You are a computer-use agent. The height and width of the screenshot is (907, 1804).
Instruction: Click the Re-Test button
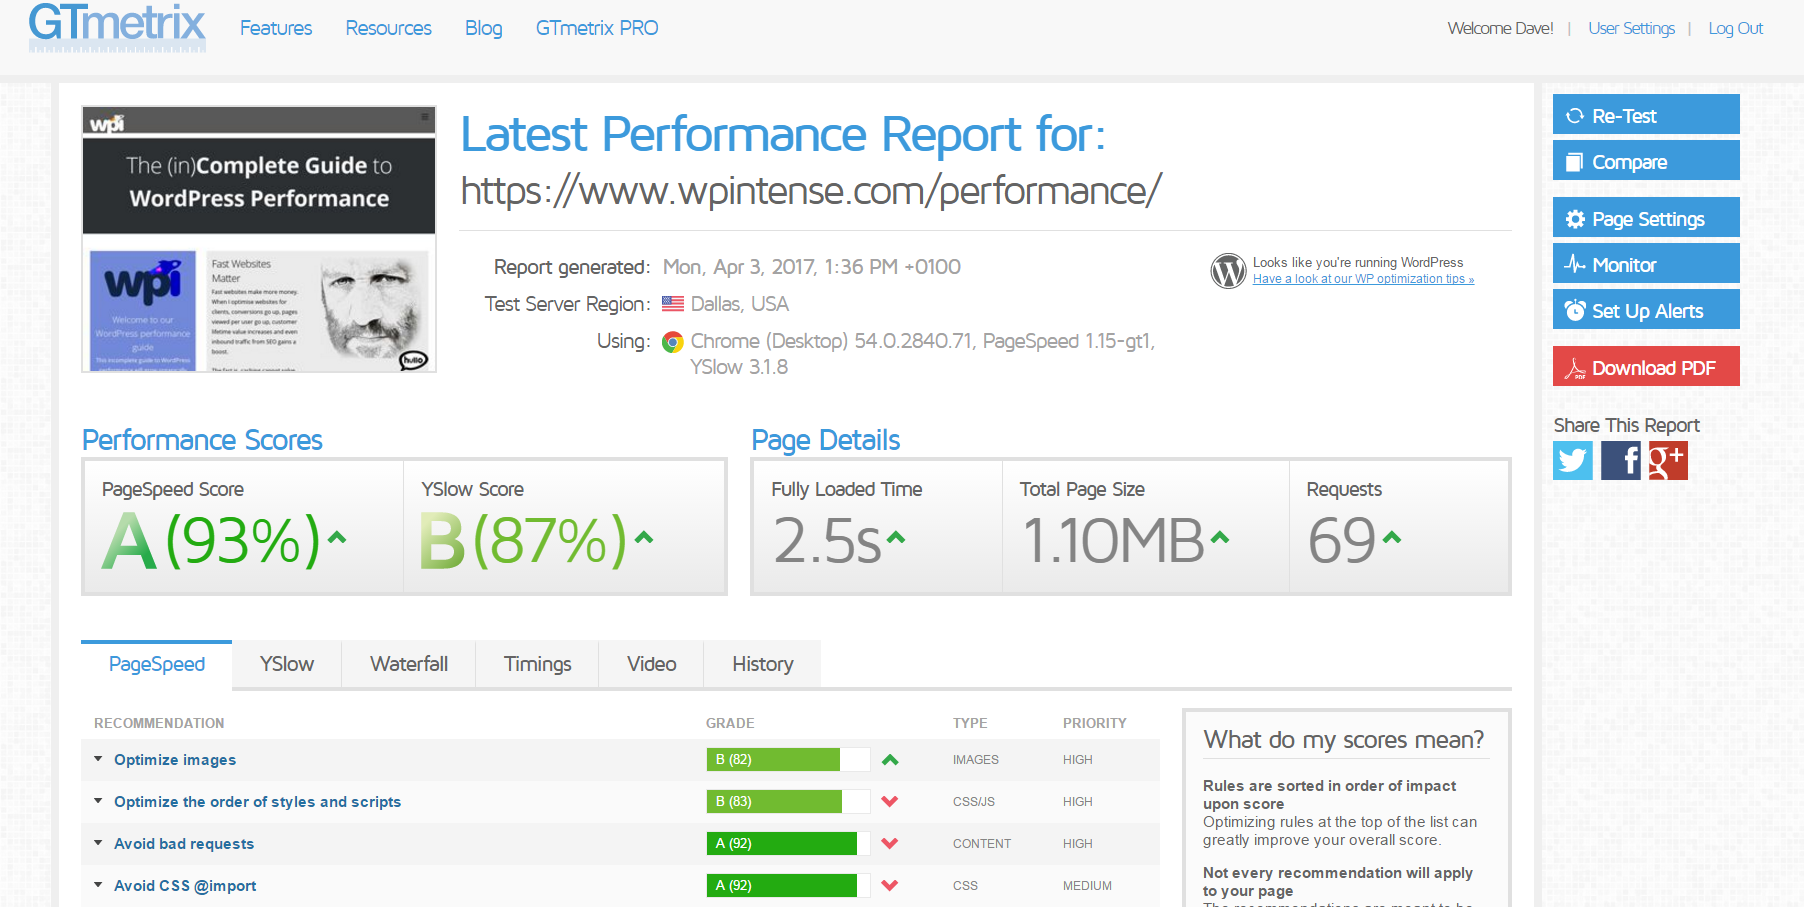1646,114
